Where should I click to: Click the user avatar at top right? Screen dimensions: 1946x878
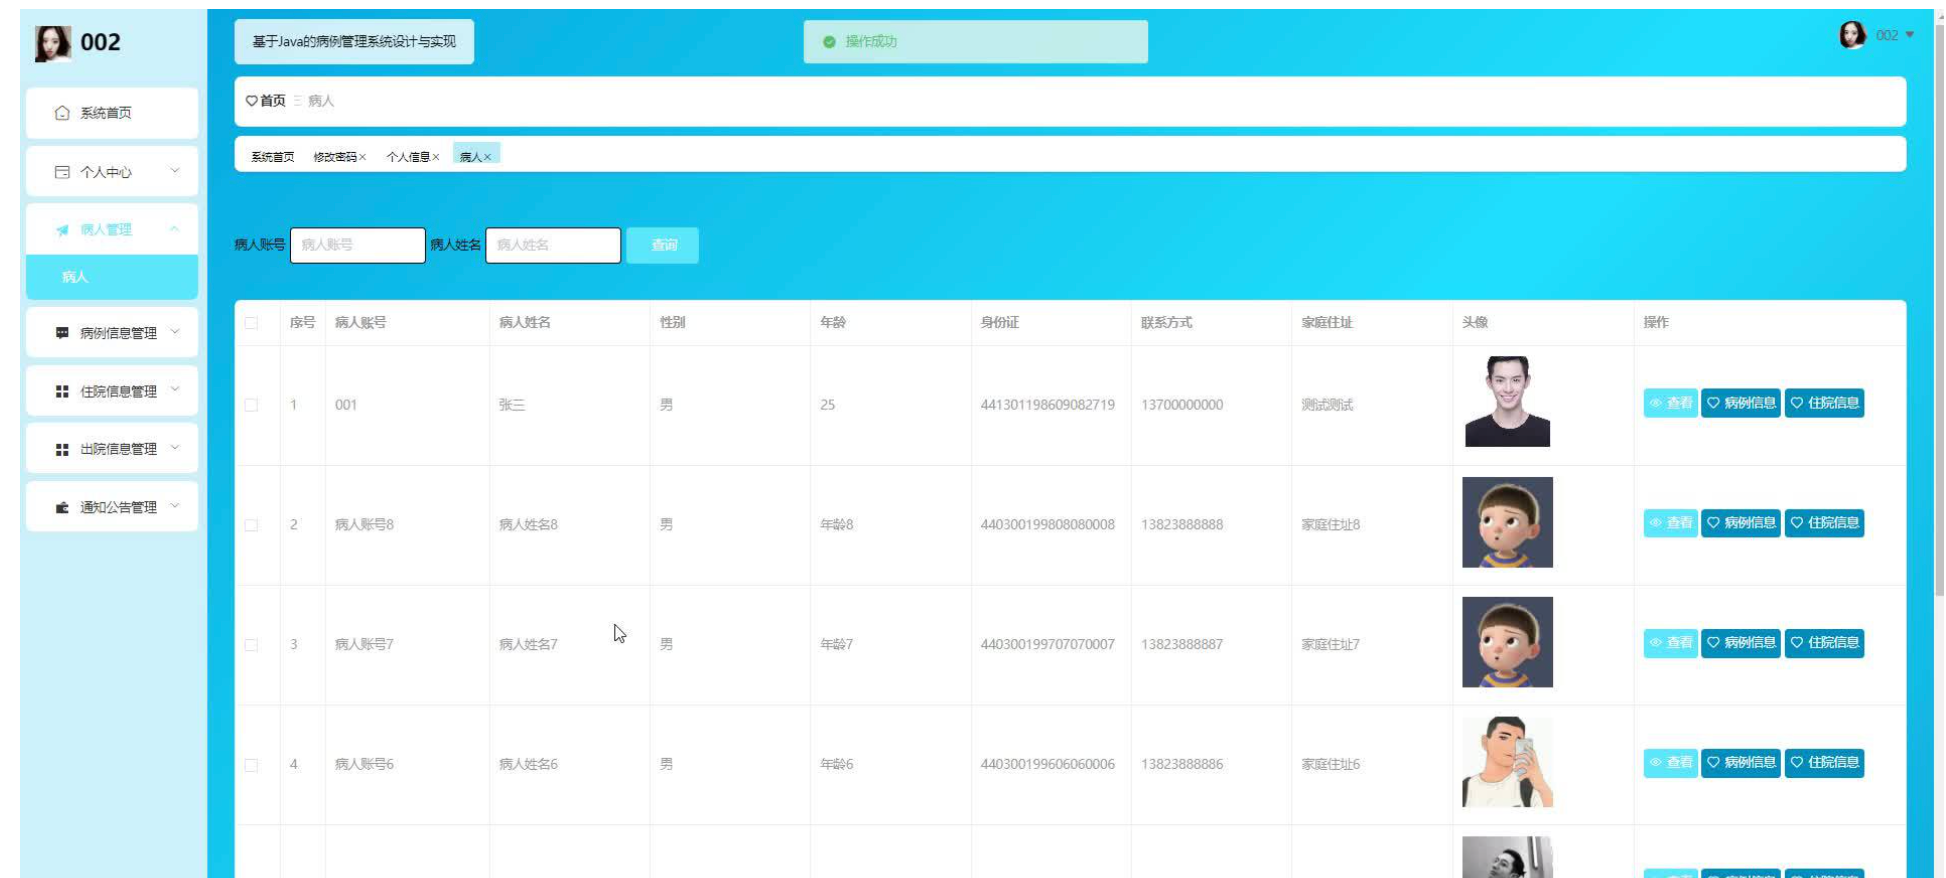(1852, 35)
